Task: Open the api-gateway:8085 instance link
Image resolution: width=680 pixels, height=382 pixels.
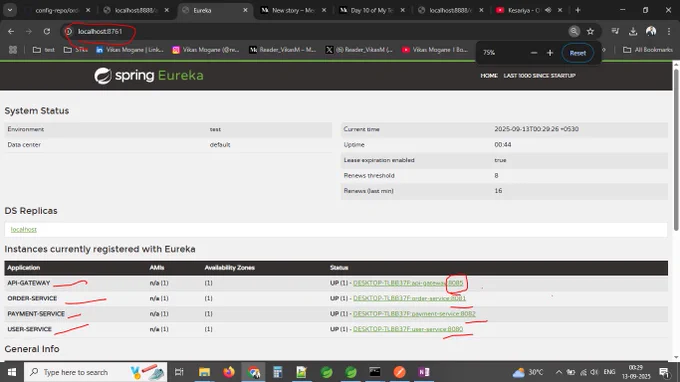Action: [408, 283]
